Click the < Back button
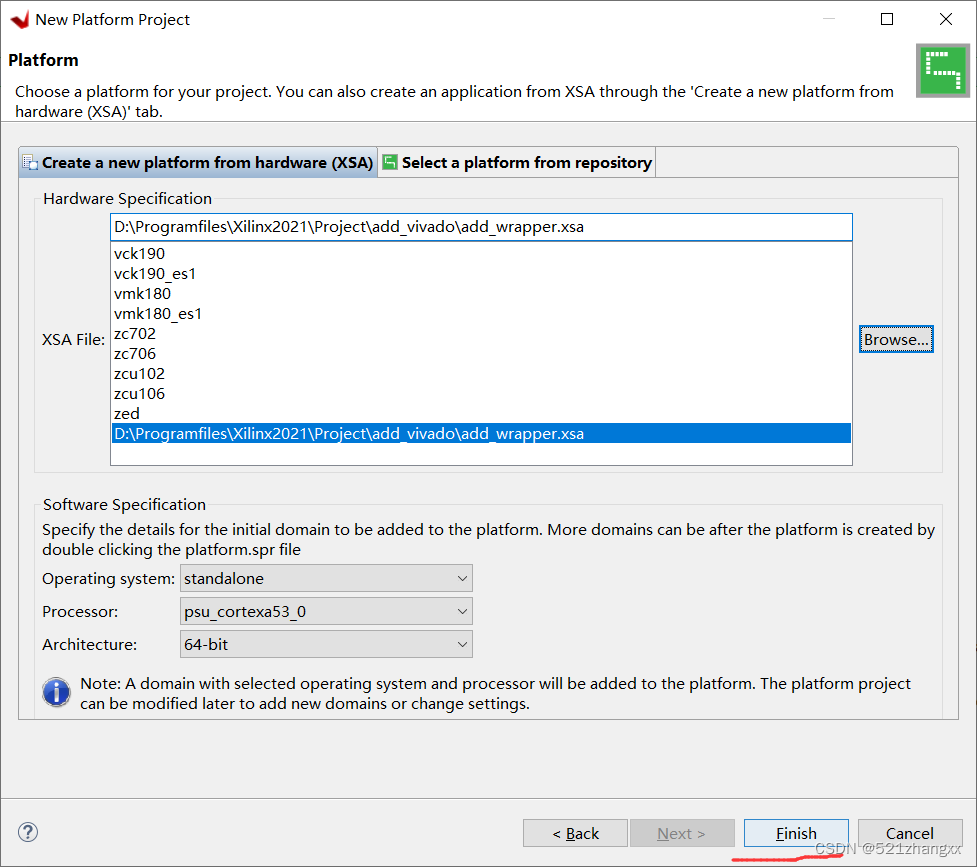 [x=575, y=833]
